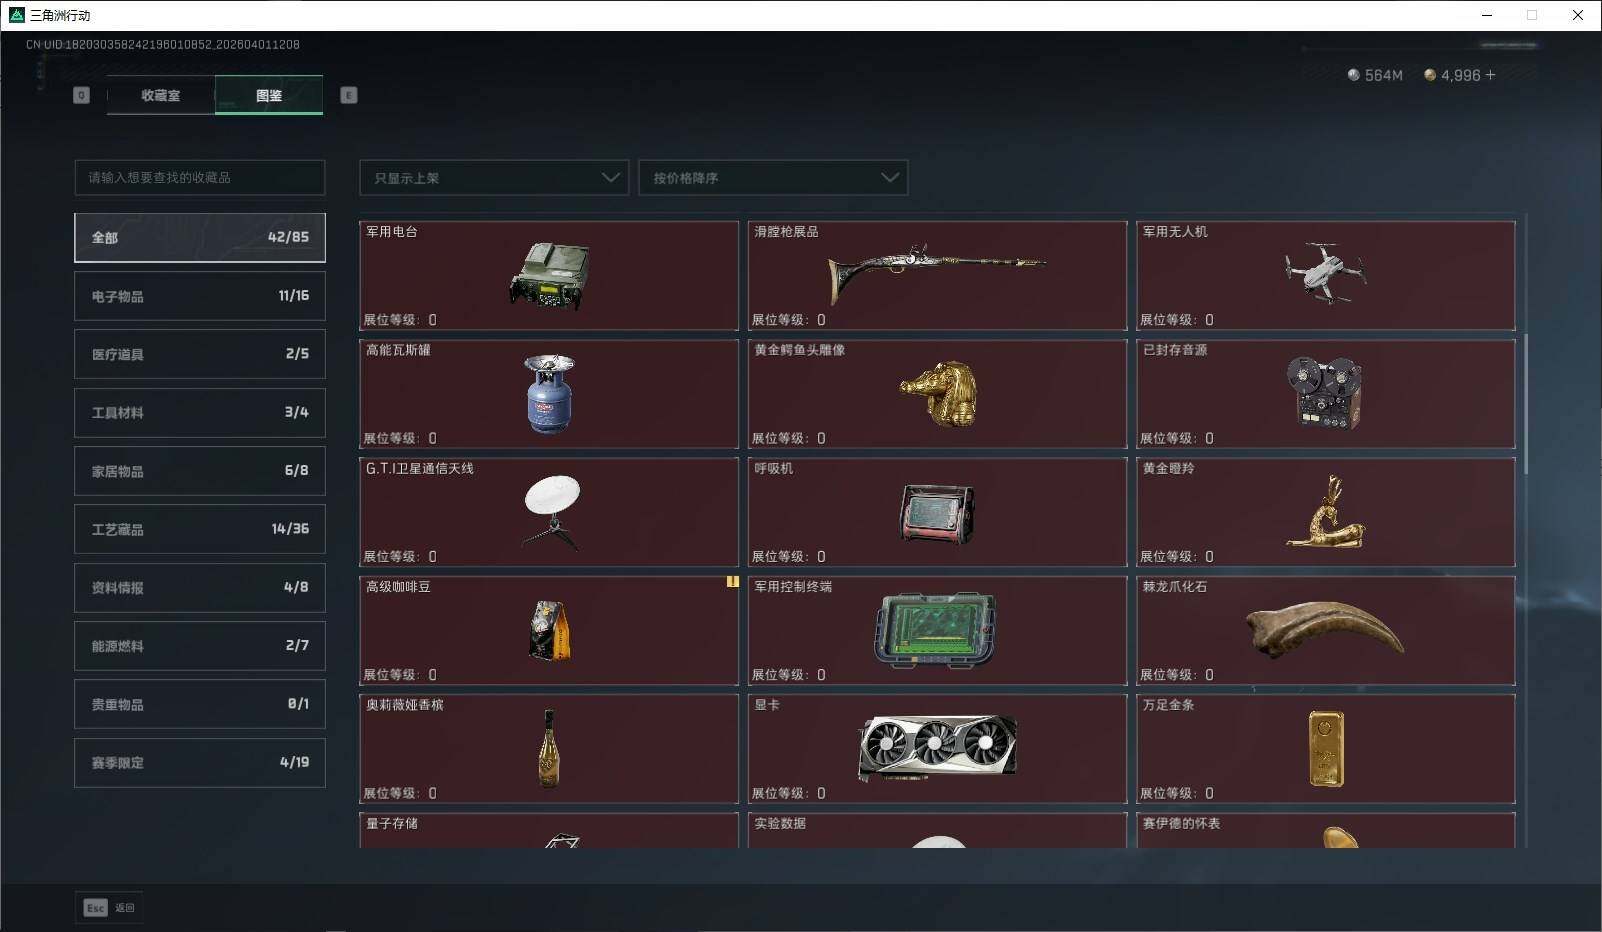Image resolution: width=1602 pixels, height=932 pixels.
Task: Select the 全部 category showing 42/85
Action: point(200,237)
